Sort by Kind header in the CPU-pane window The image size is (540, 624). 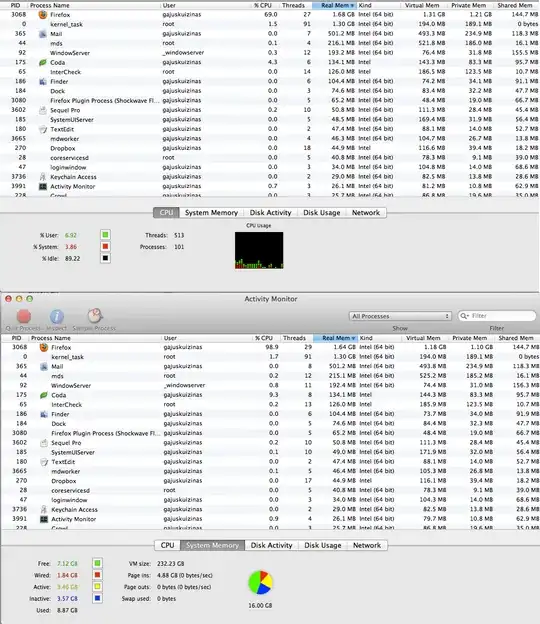tap(378, 5)
